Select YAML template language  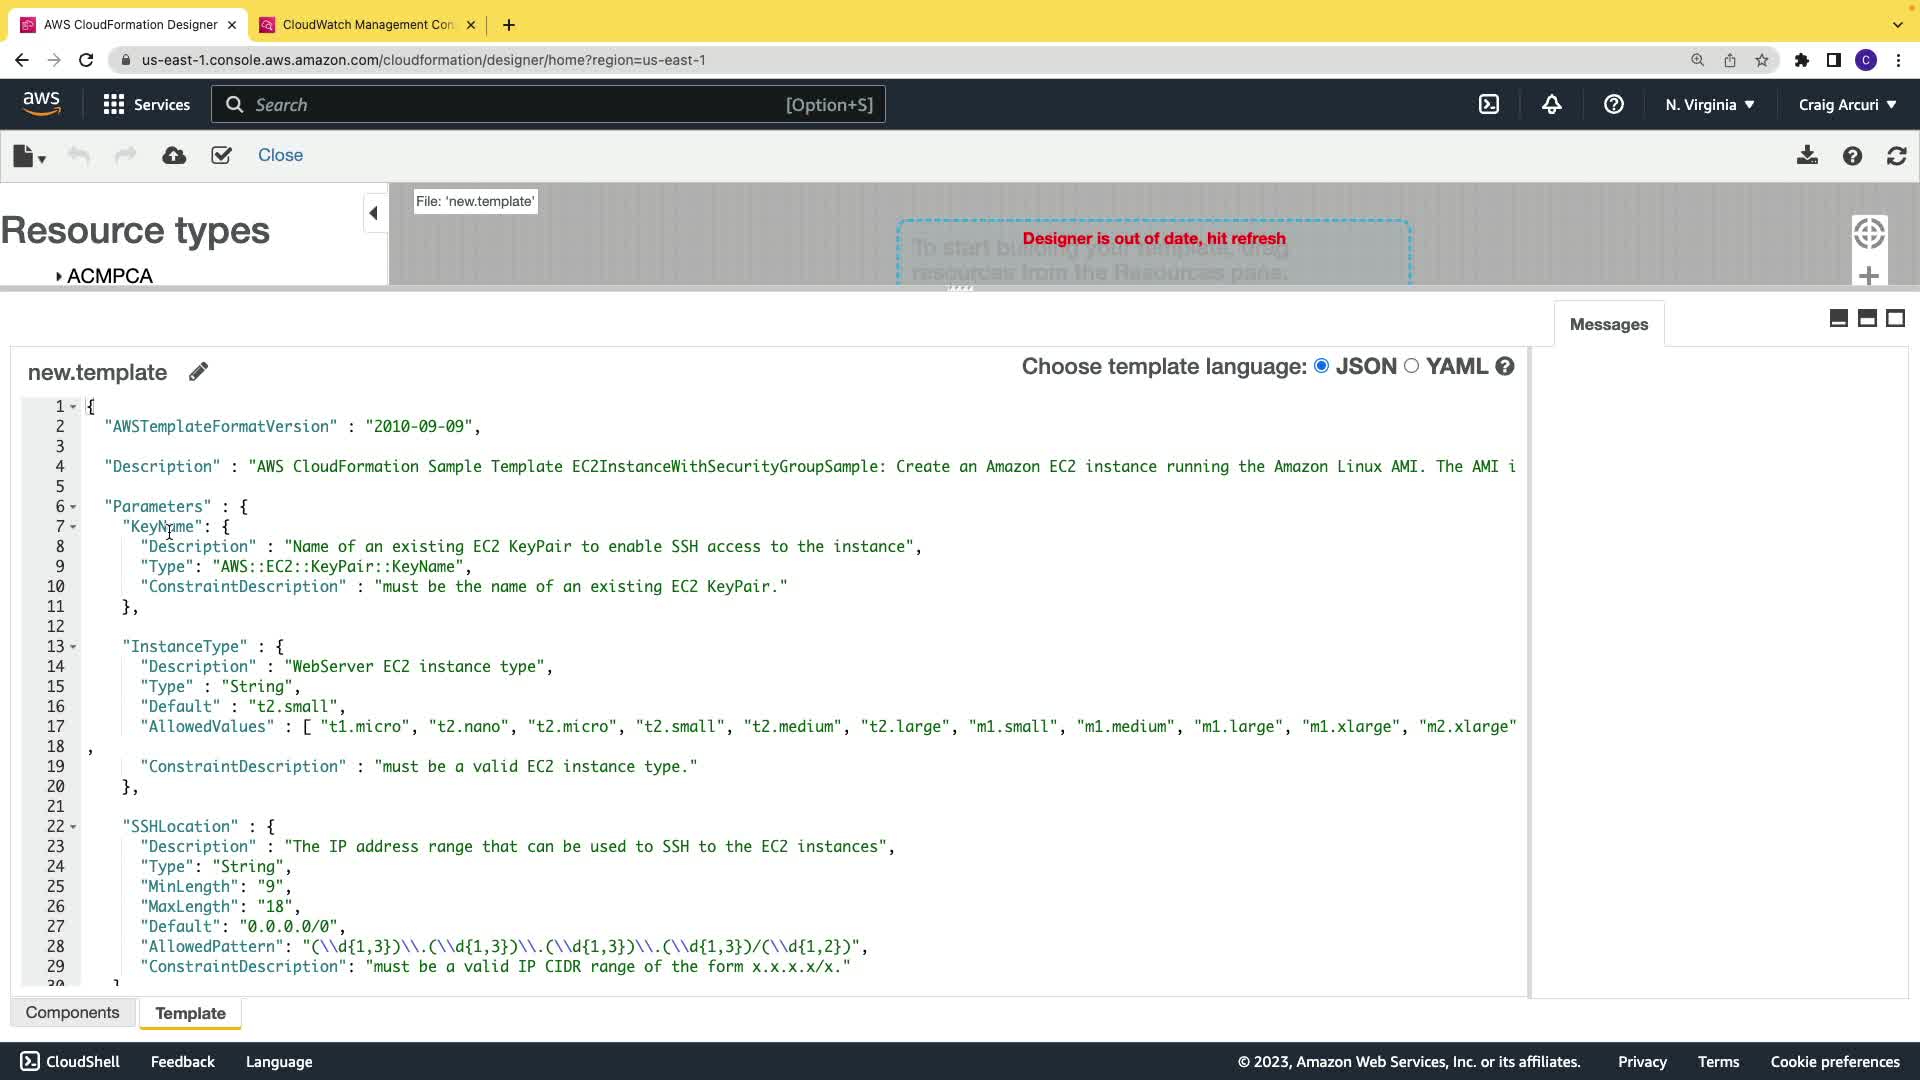1411,366
